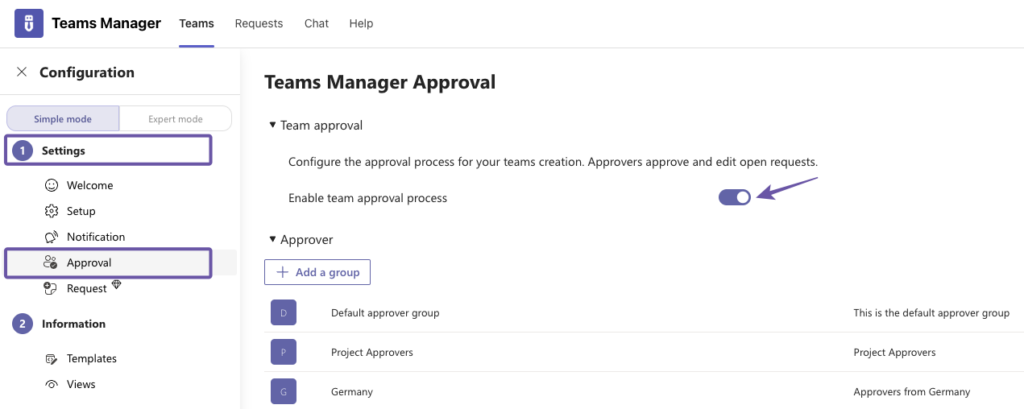Screen dimensions: 1024x409
Task: Click the Welcome smiley icon
Action: (x=51, y=186)
